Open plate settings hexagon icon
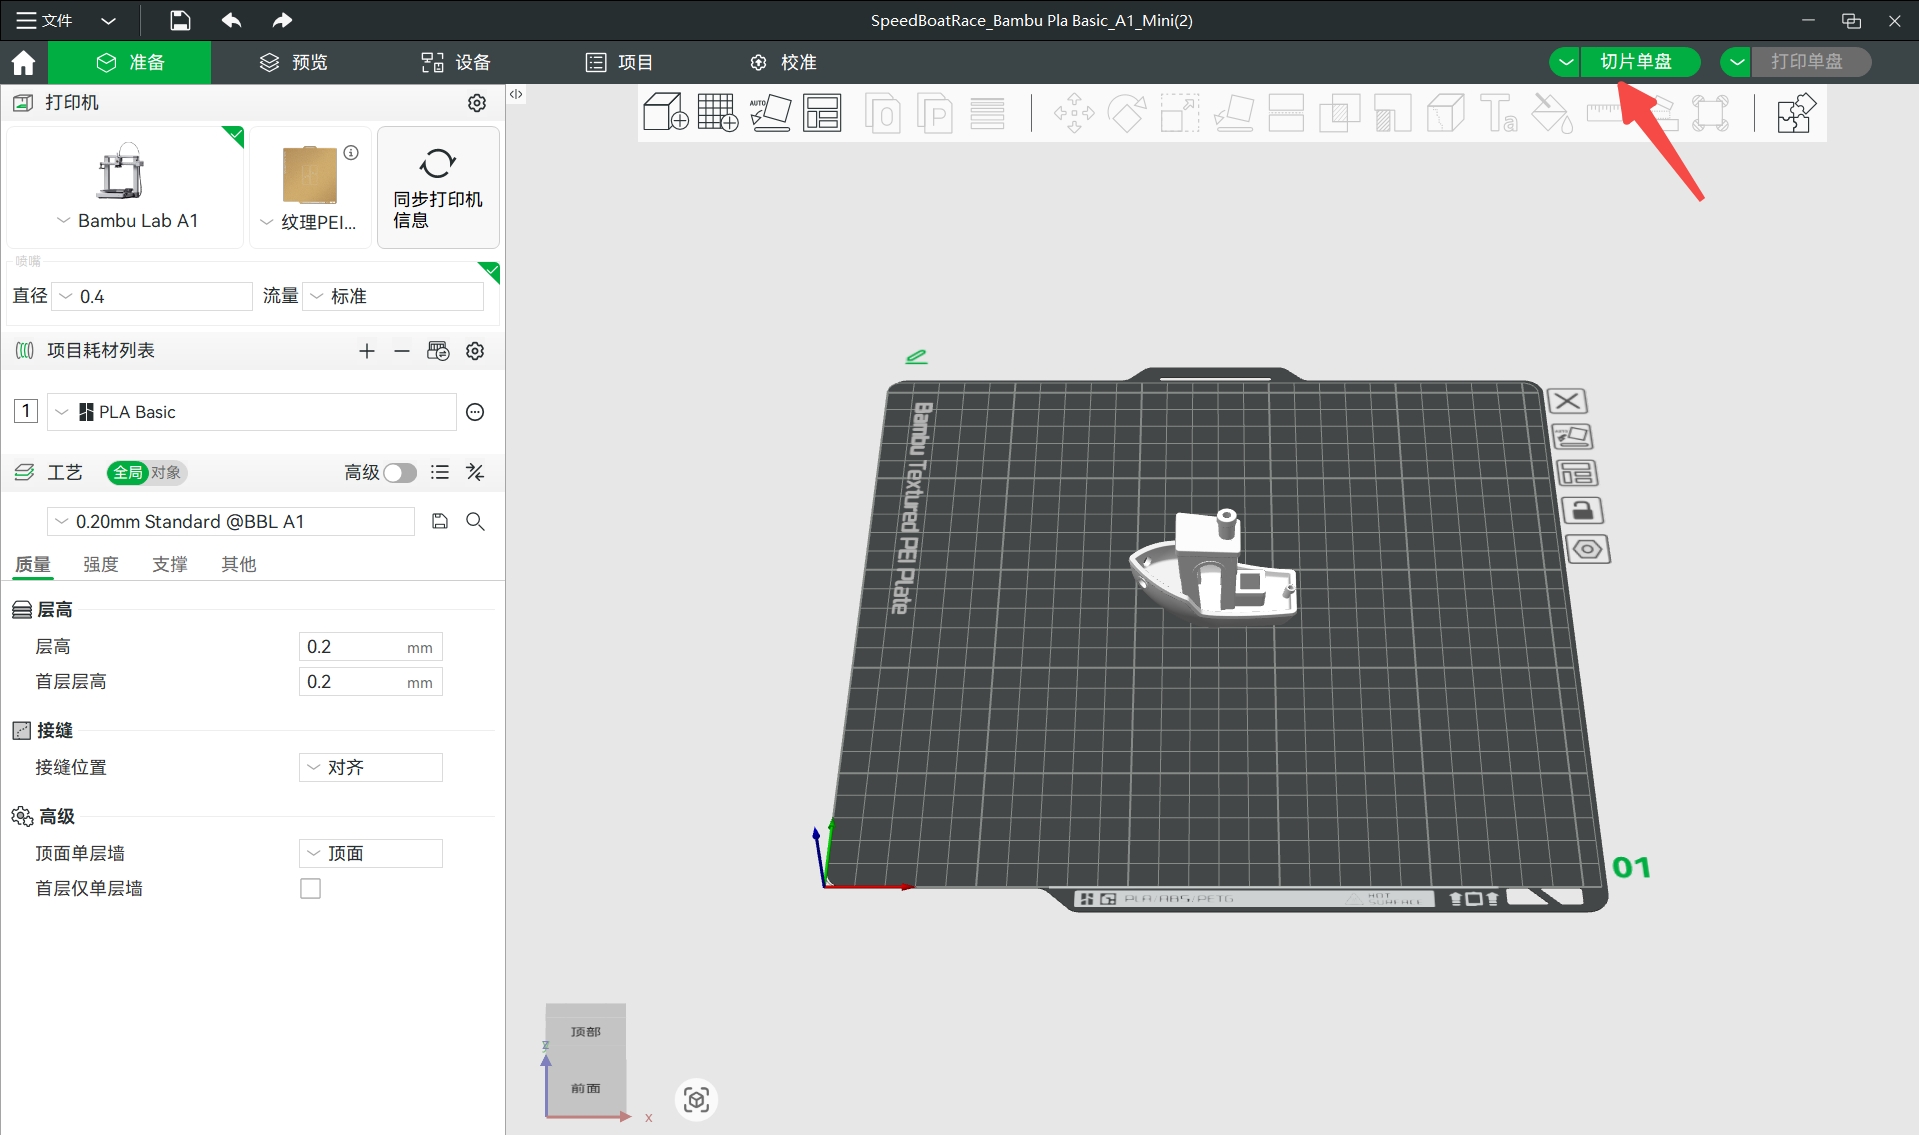 (1587, 549)
